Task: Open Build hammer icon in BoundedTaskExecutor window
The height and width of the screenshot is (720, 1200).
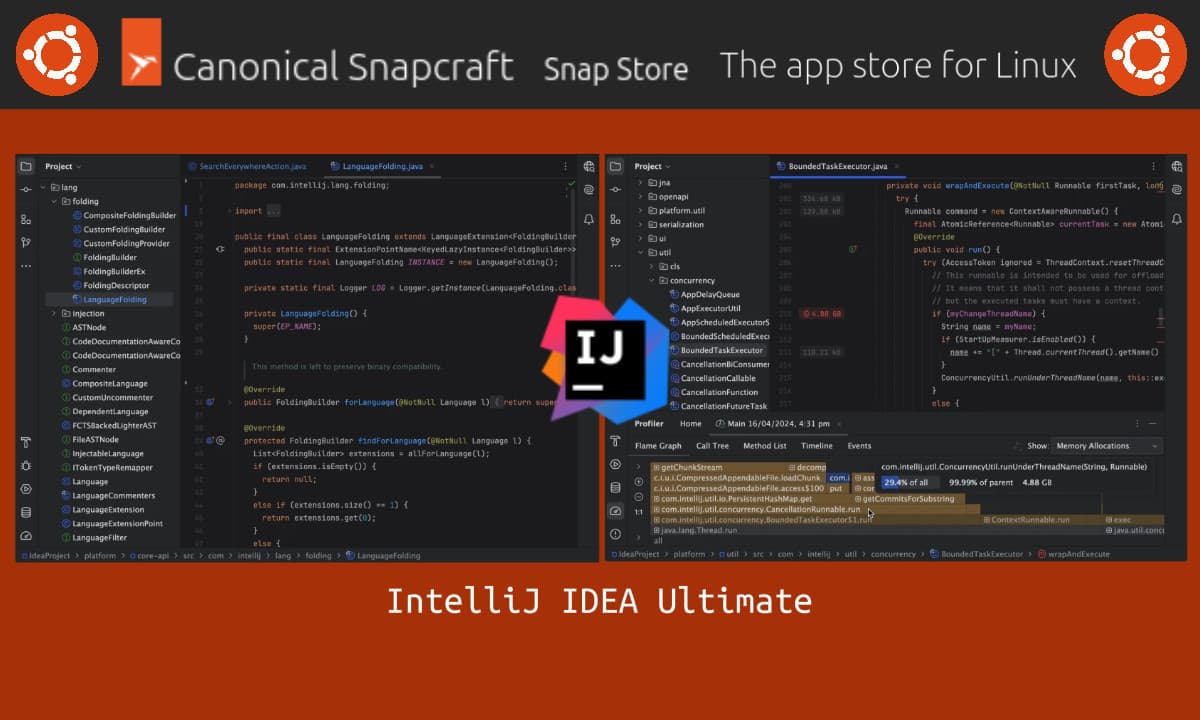Action: pyautogui.click(x=616, y=441)
